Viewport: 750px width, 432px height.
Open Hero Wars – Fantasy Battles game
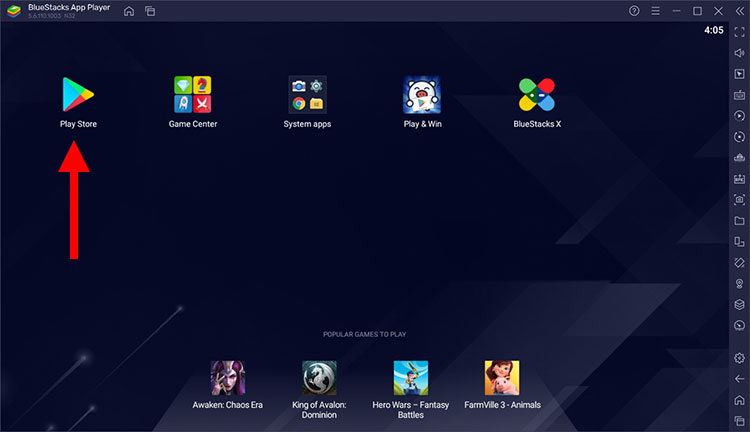pos(411,378)
